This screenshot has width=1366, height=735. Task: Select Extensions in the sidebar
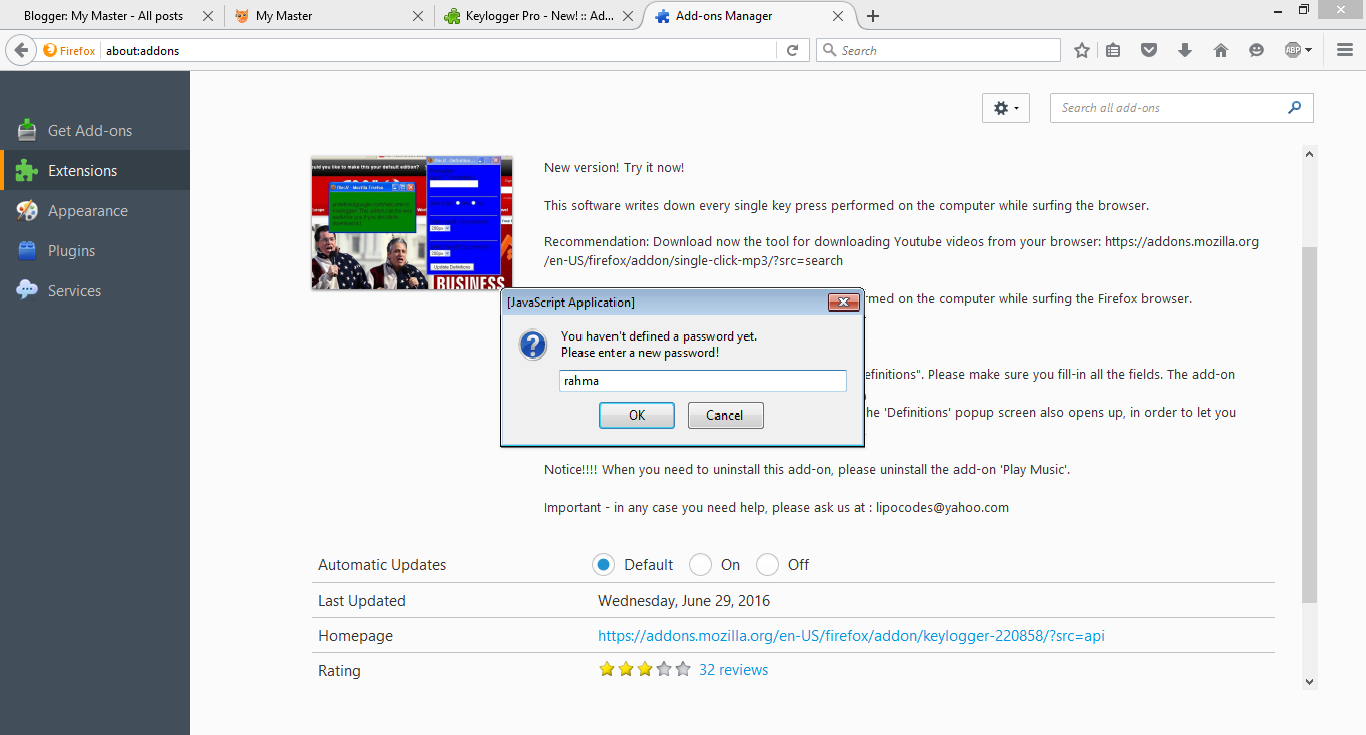(95, 170)
